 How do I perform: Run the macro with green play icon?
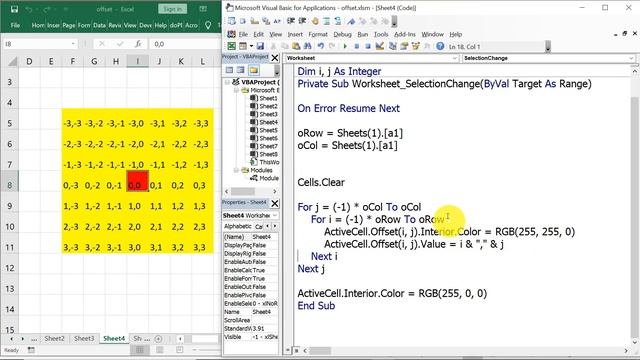pyautogui.click(x=345, y=47)
